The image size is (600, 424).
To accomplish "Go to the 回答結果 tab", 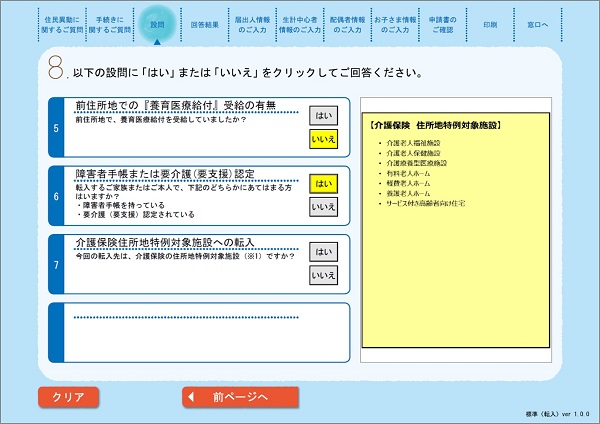I will (204, 24).
